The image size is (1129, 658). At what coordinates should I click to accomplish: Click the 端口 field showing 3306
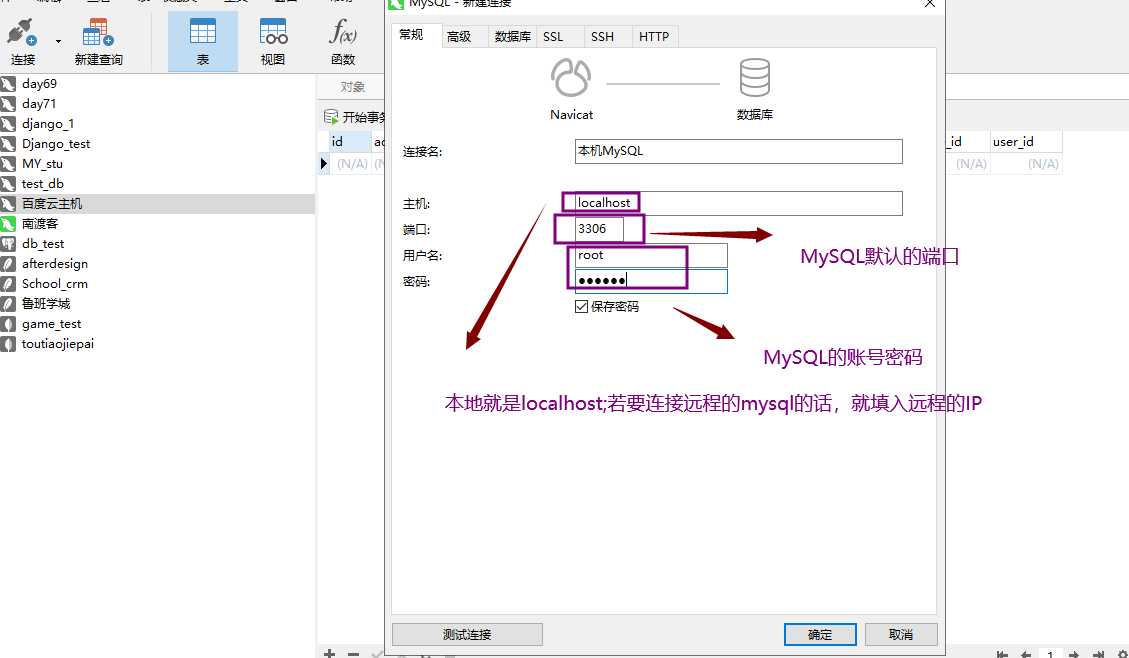(599, 229)
